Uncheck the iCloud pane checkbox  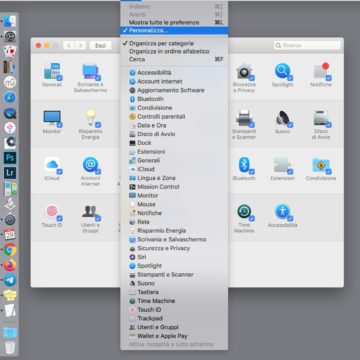pos(60,172)
